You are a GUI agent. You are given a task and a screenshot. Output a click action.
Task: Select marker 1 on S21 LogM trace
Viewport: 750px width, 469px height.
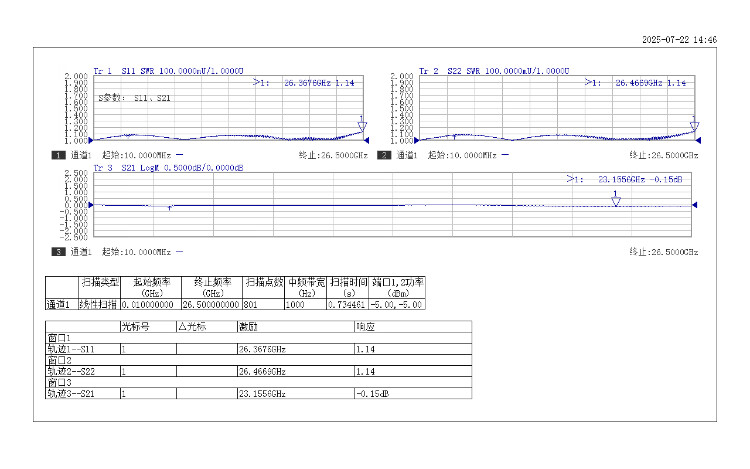(616, 201)
